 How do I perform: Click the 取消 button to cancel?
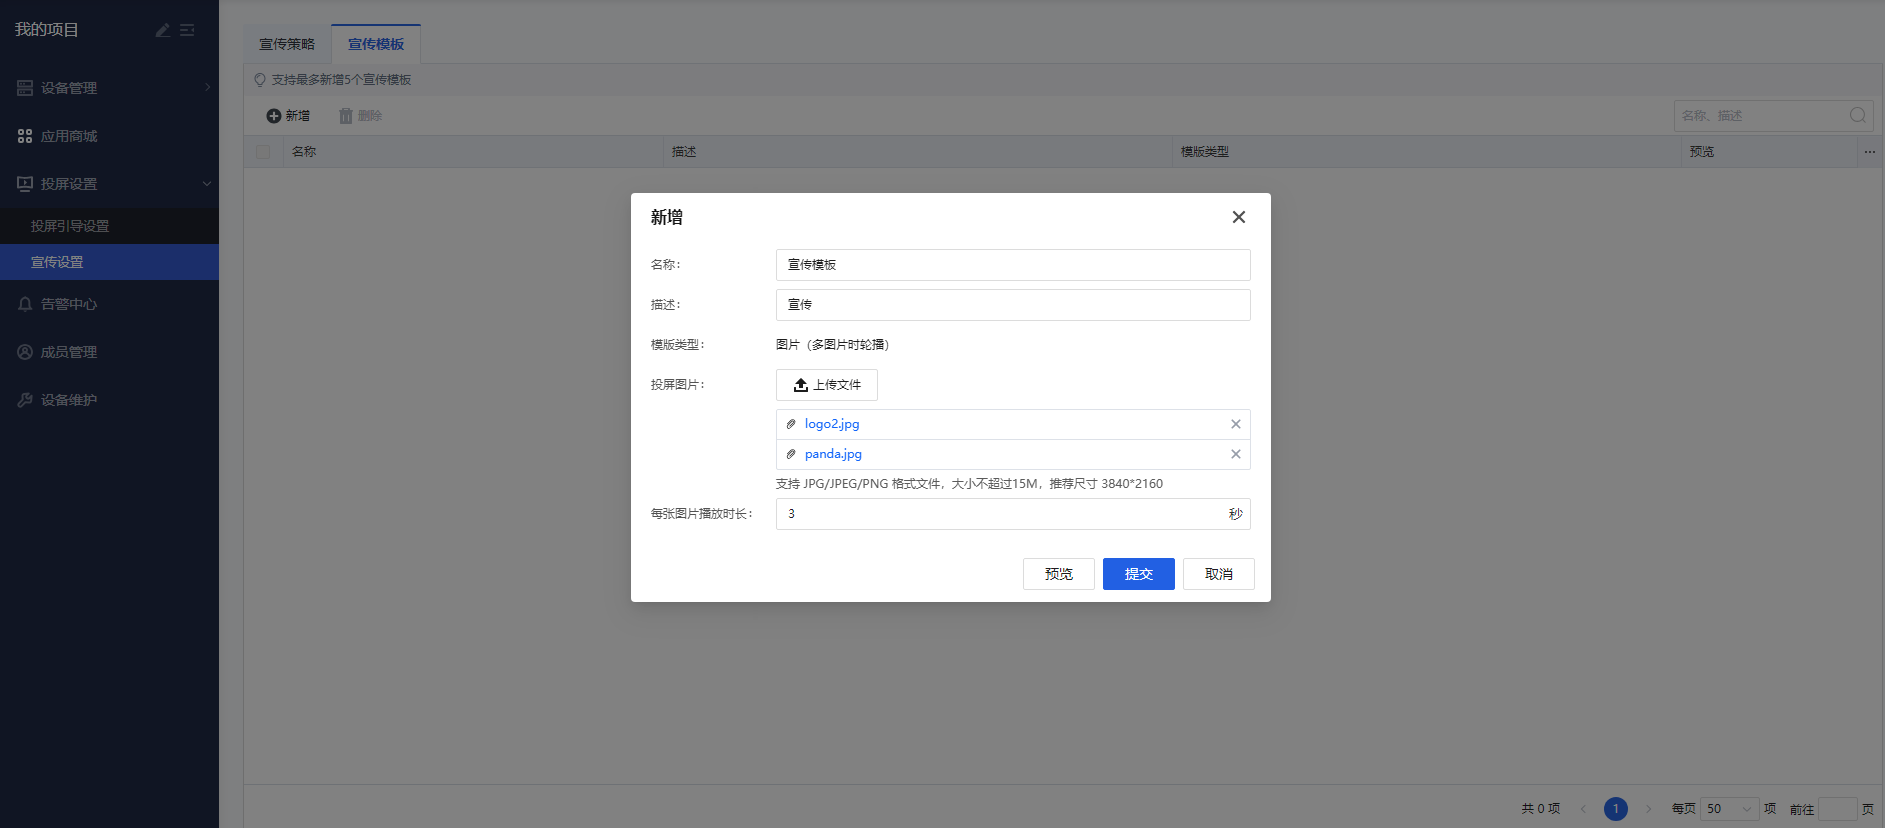(x=1218, y=574)
